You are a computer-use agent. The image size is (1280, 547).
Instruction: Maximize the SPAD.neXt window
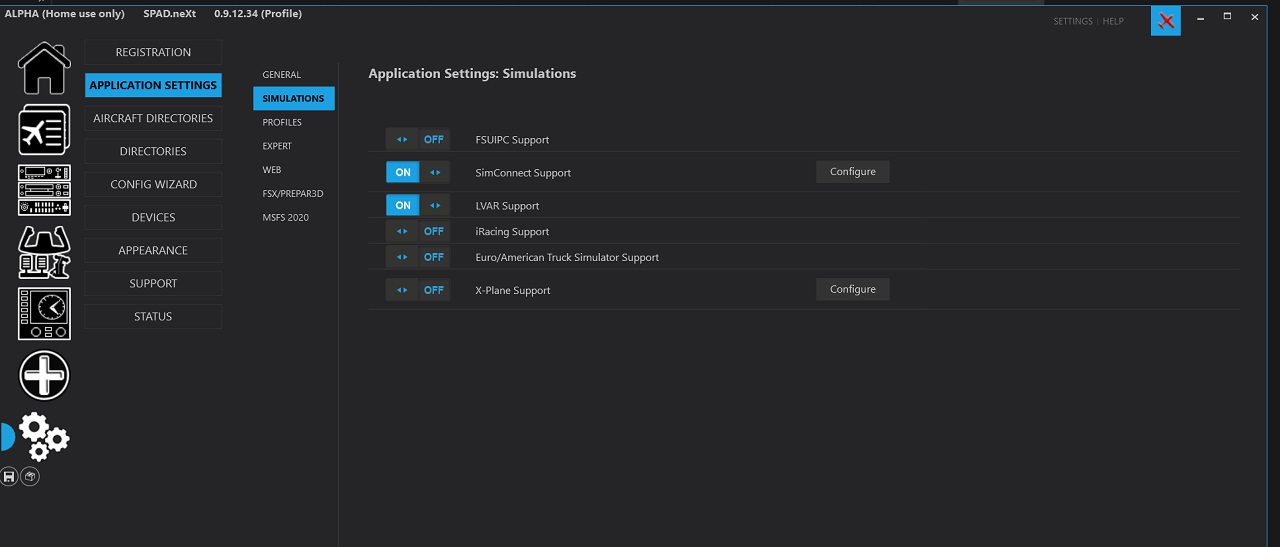pyautogui.click(x=1227, y=17)
